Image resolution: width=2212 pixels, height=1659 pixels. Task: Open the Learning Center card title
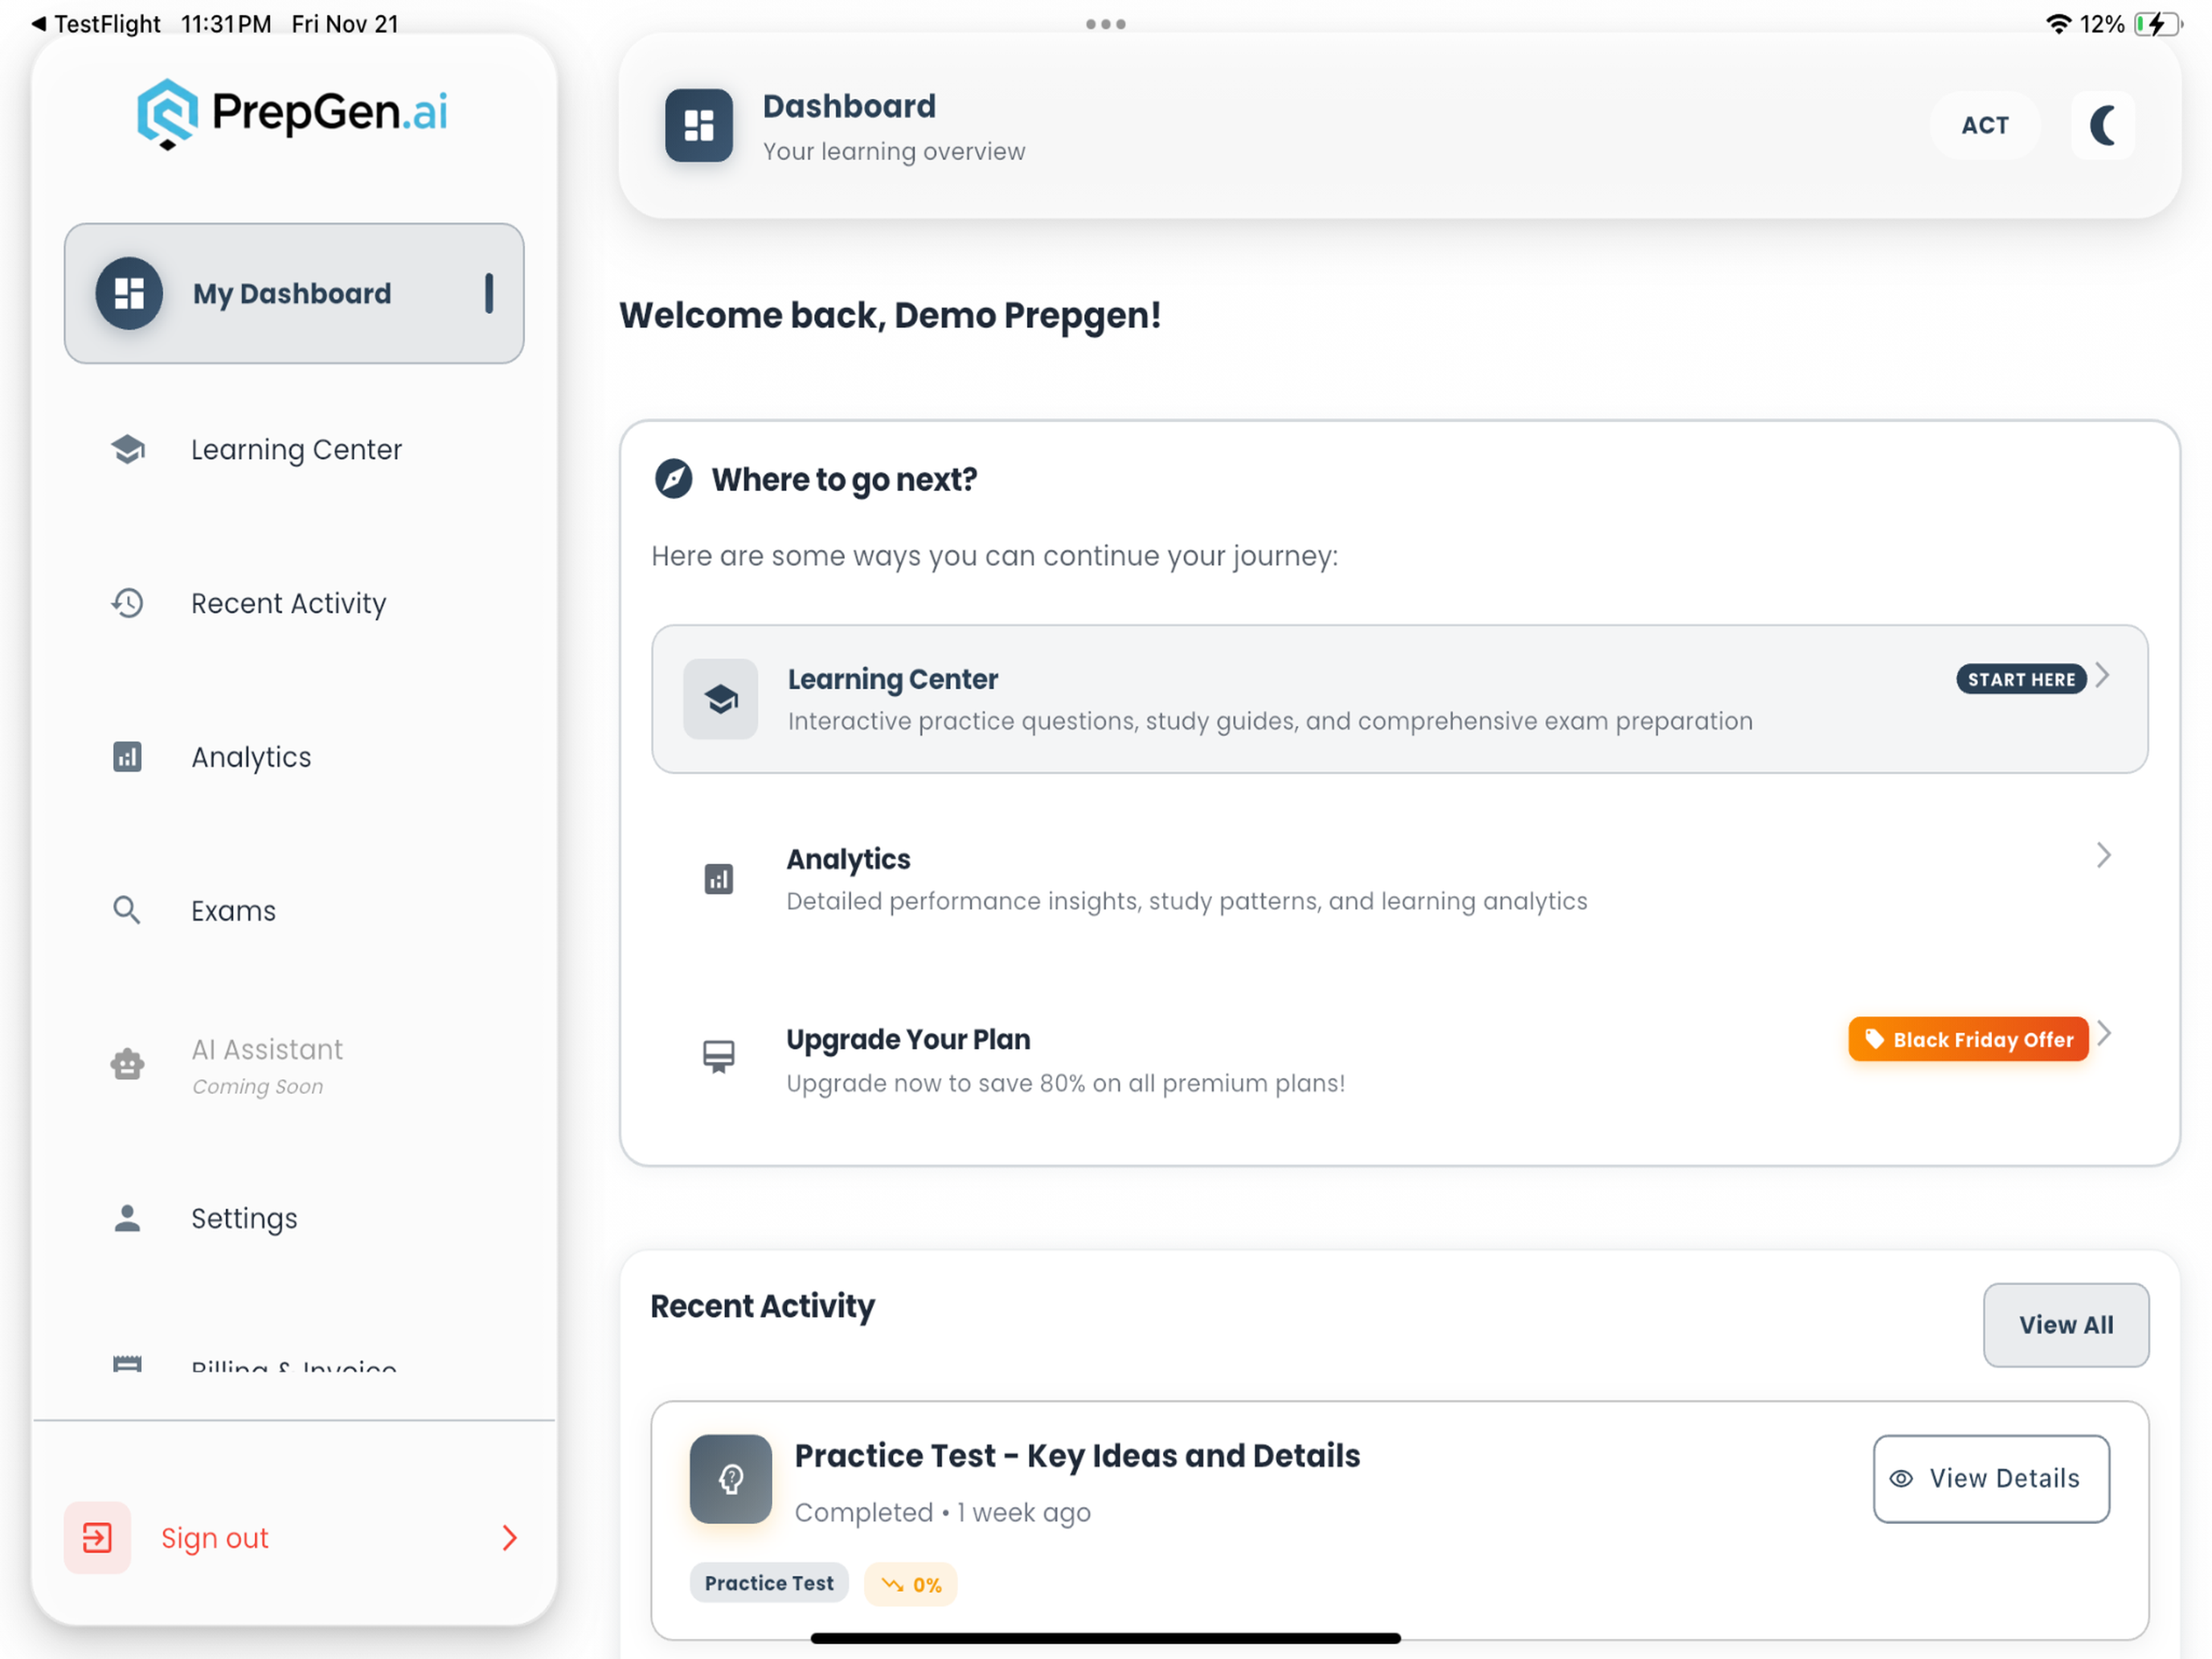(892, 679)
